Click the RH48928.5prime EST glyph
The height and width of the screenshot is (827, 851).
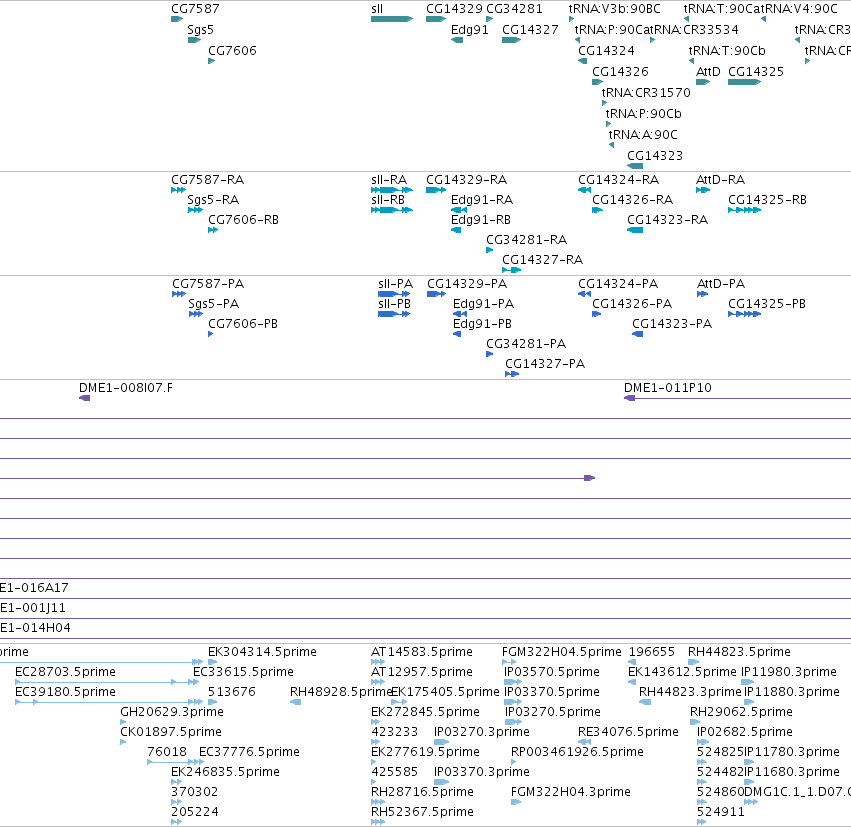[295, 702]
